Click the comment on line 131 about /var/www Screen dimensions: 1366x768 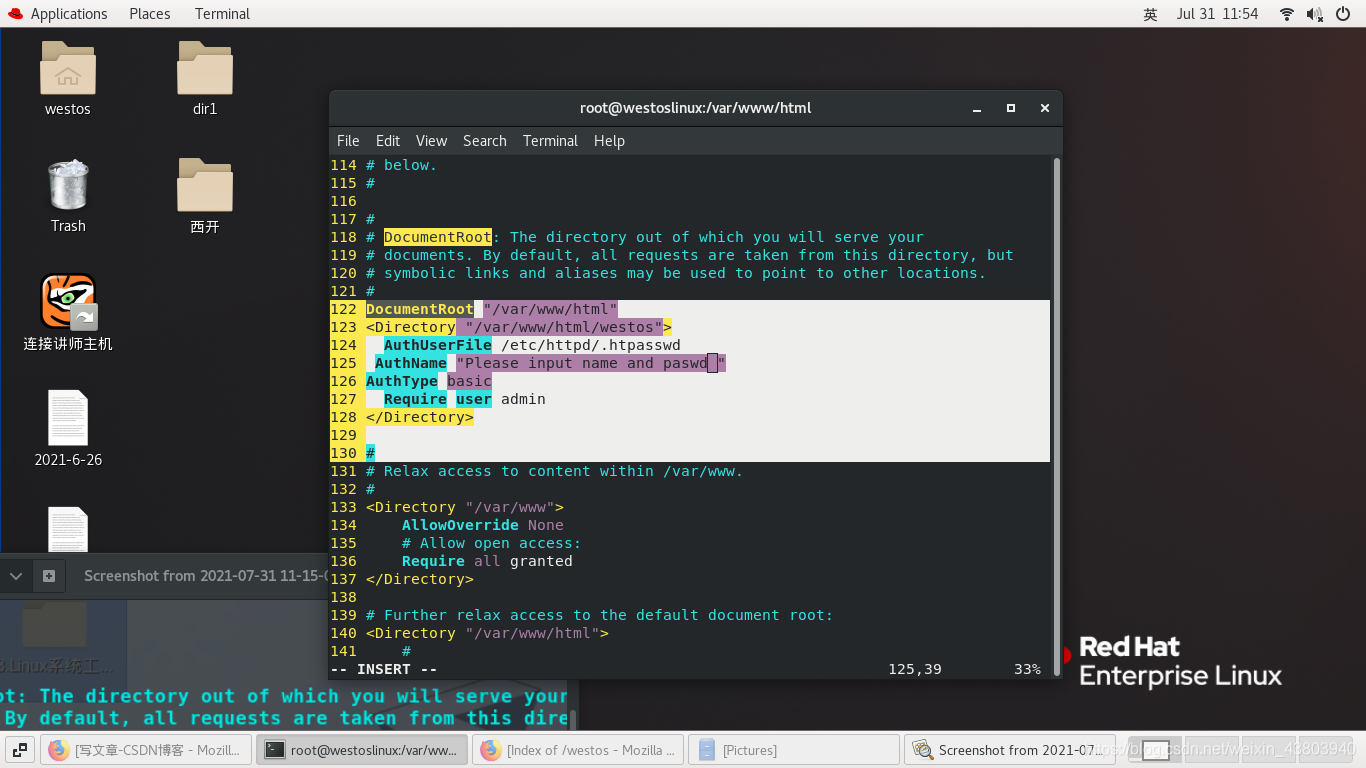click(555, 471)
